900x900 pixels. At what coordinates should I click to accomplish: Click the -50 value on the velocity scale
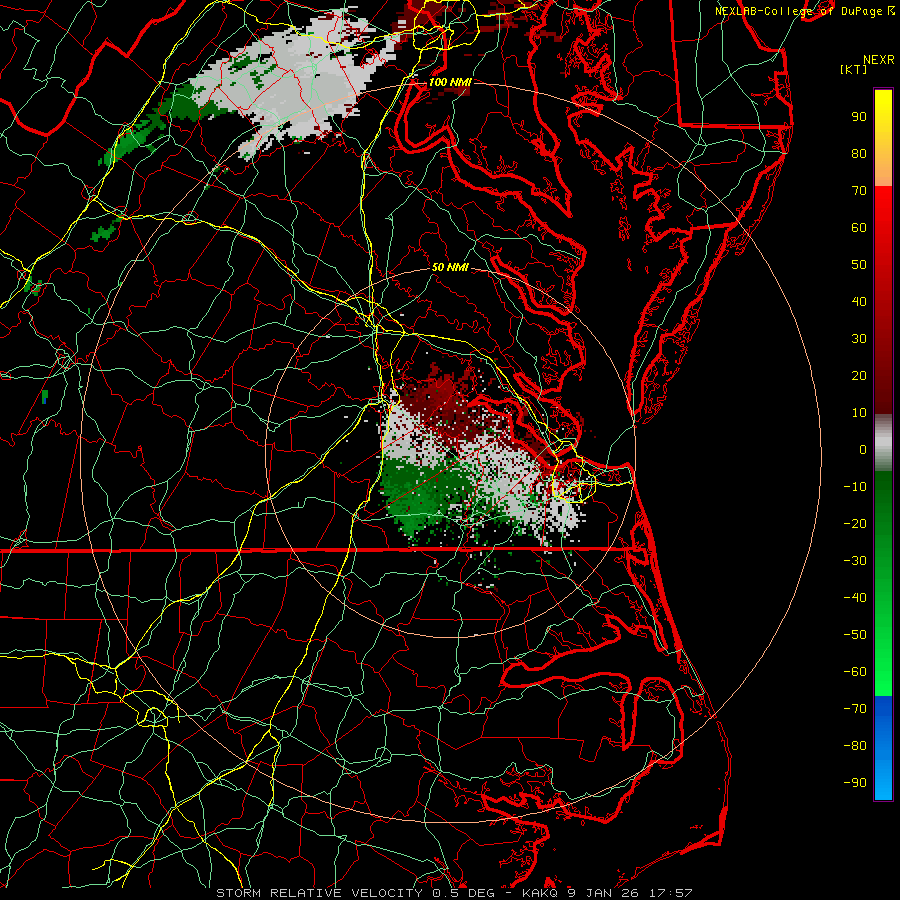[x=855, y=635]
